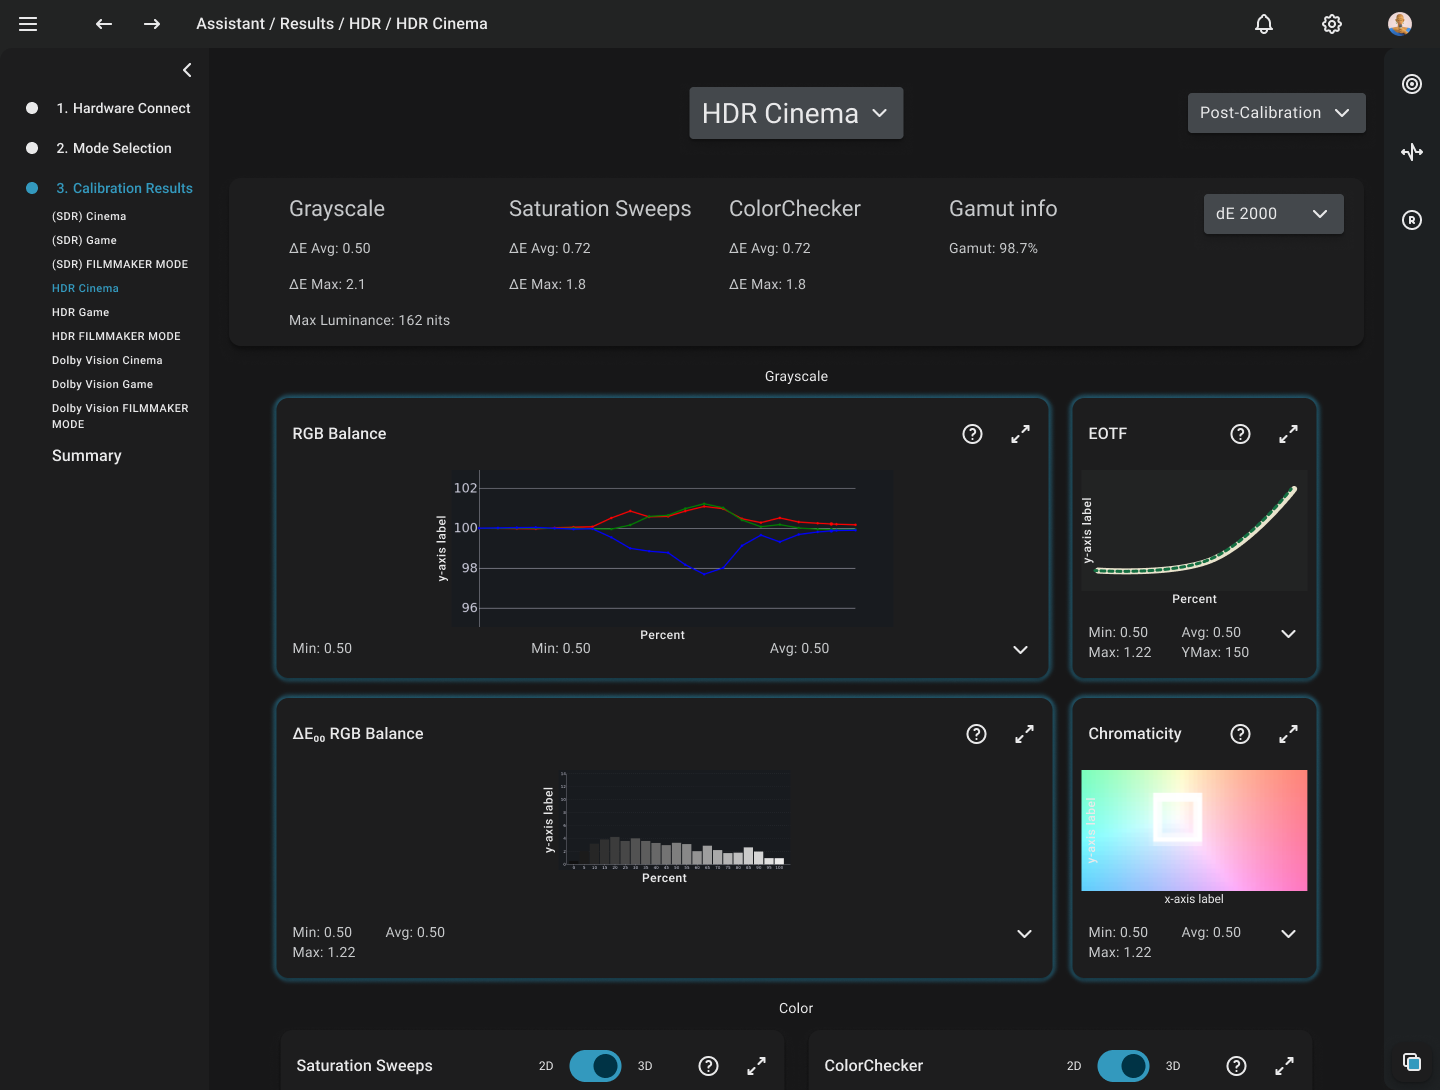
Task: Expand the Chromaticity chart fullscreen
Action: tap(1288, 734)
